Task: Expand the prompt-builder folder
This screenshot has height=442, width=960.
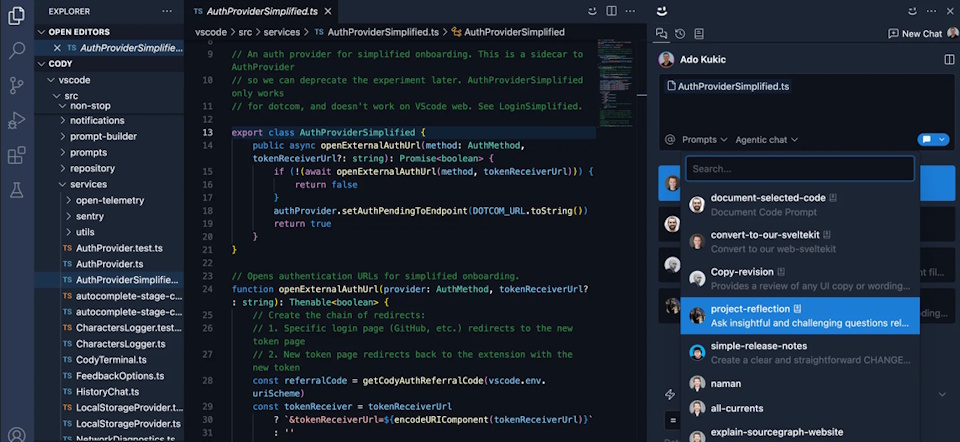Action: pyautogui.click(x=109, y=137)
